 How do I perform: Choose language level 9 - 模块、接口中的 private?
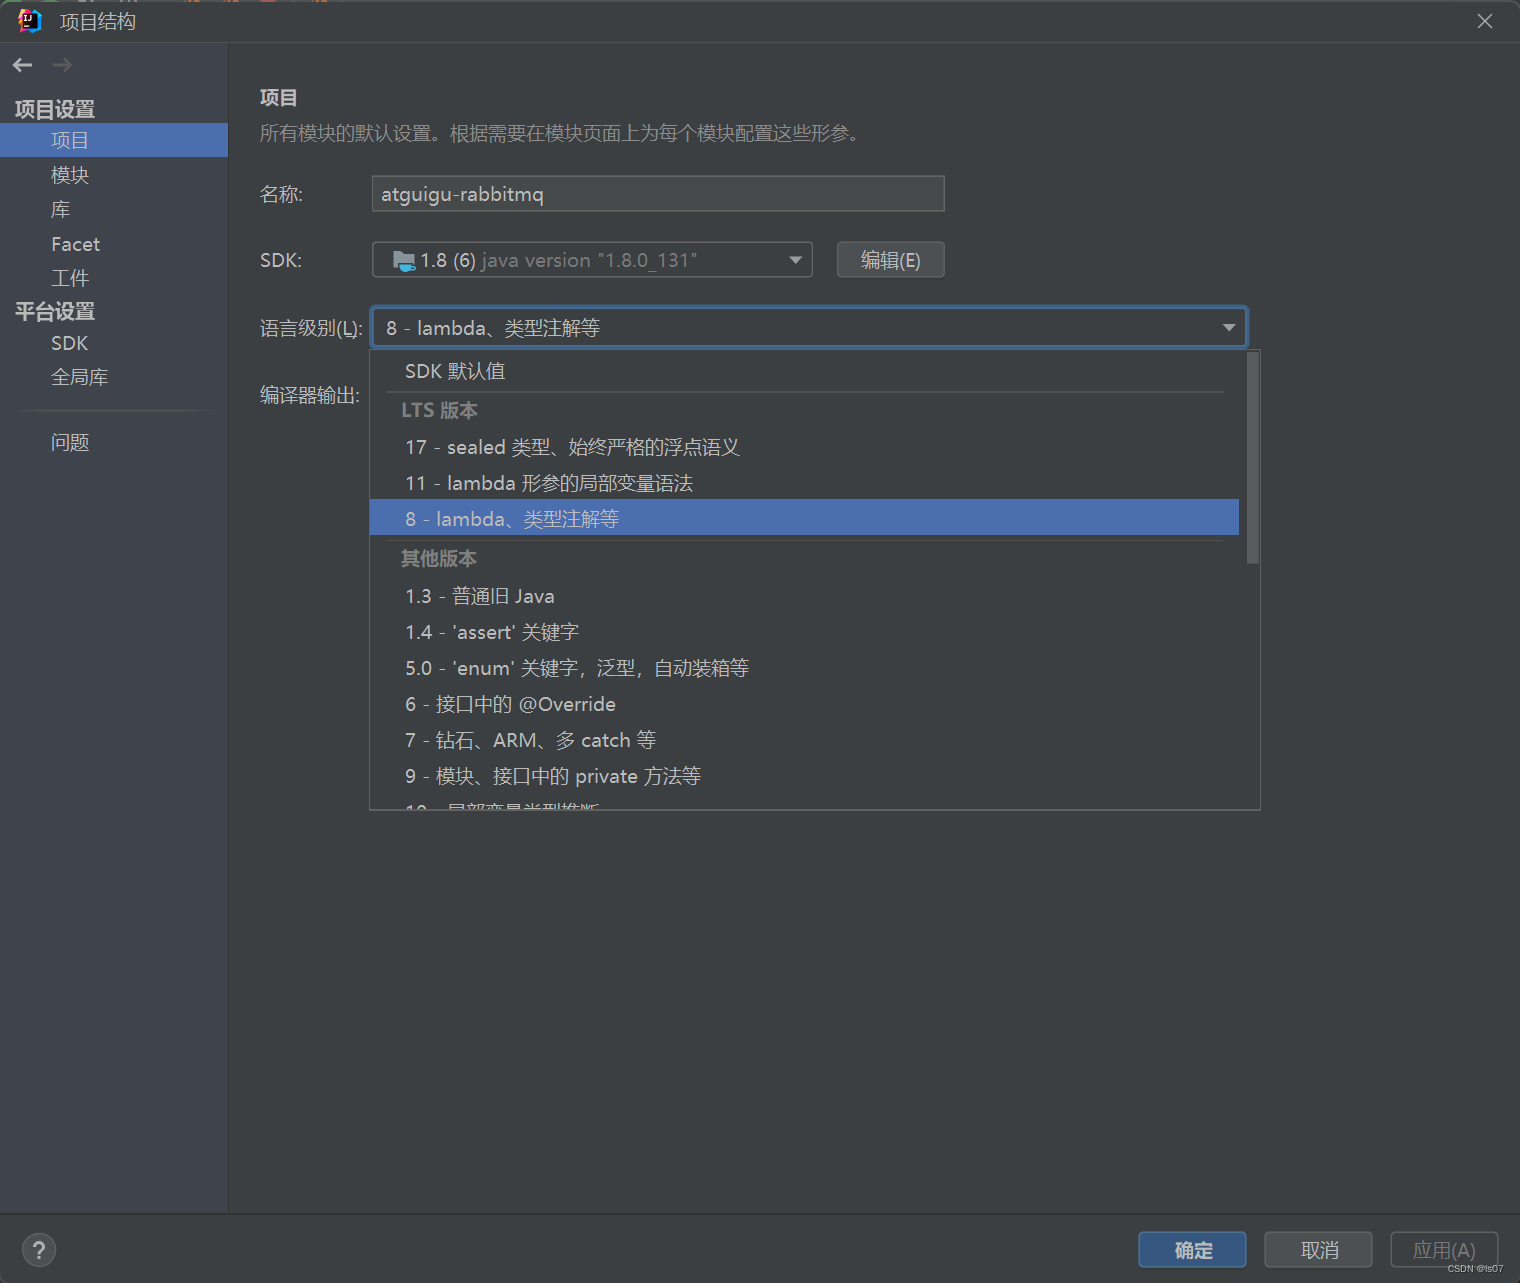(804, 776)
